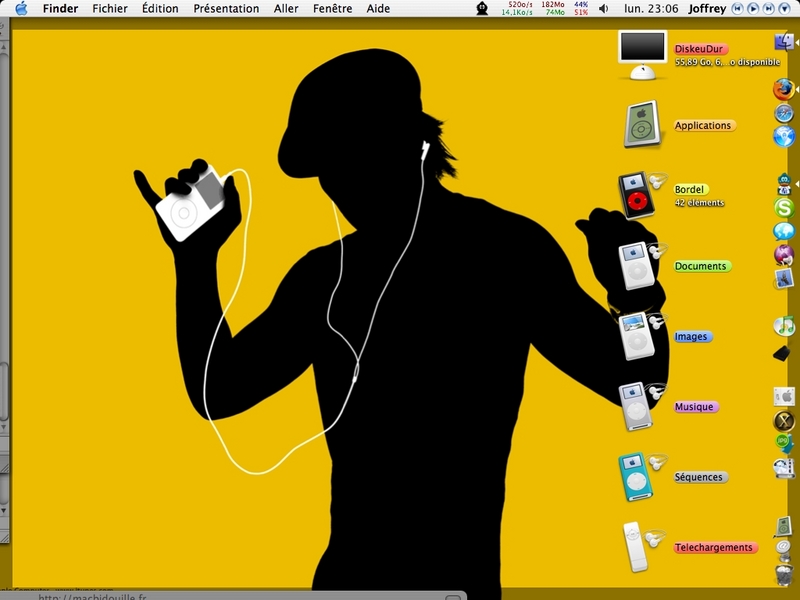
Task: Launch Mail stamp icon in Dock
Action: (x=784, y=279)
